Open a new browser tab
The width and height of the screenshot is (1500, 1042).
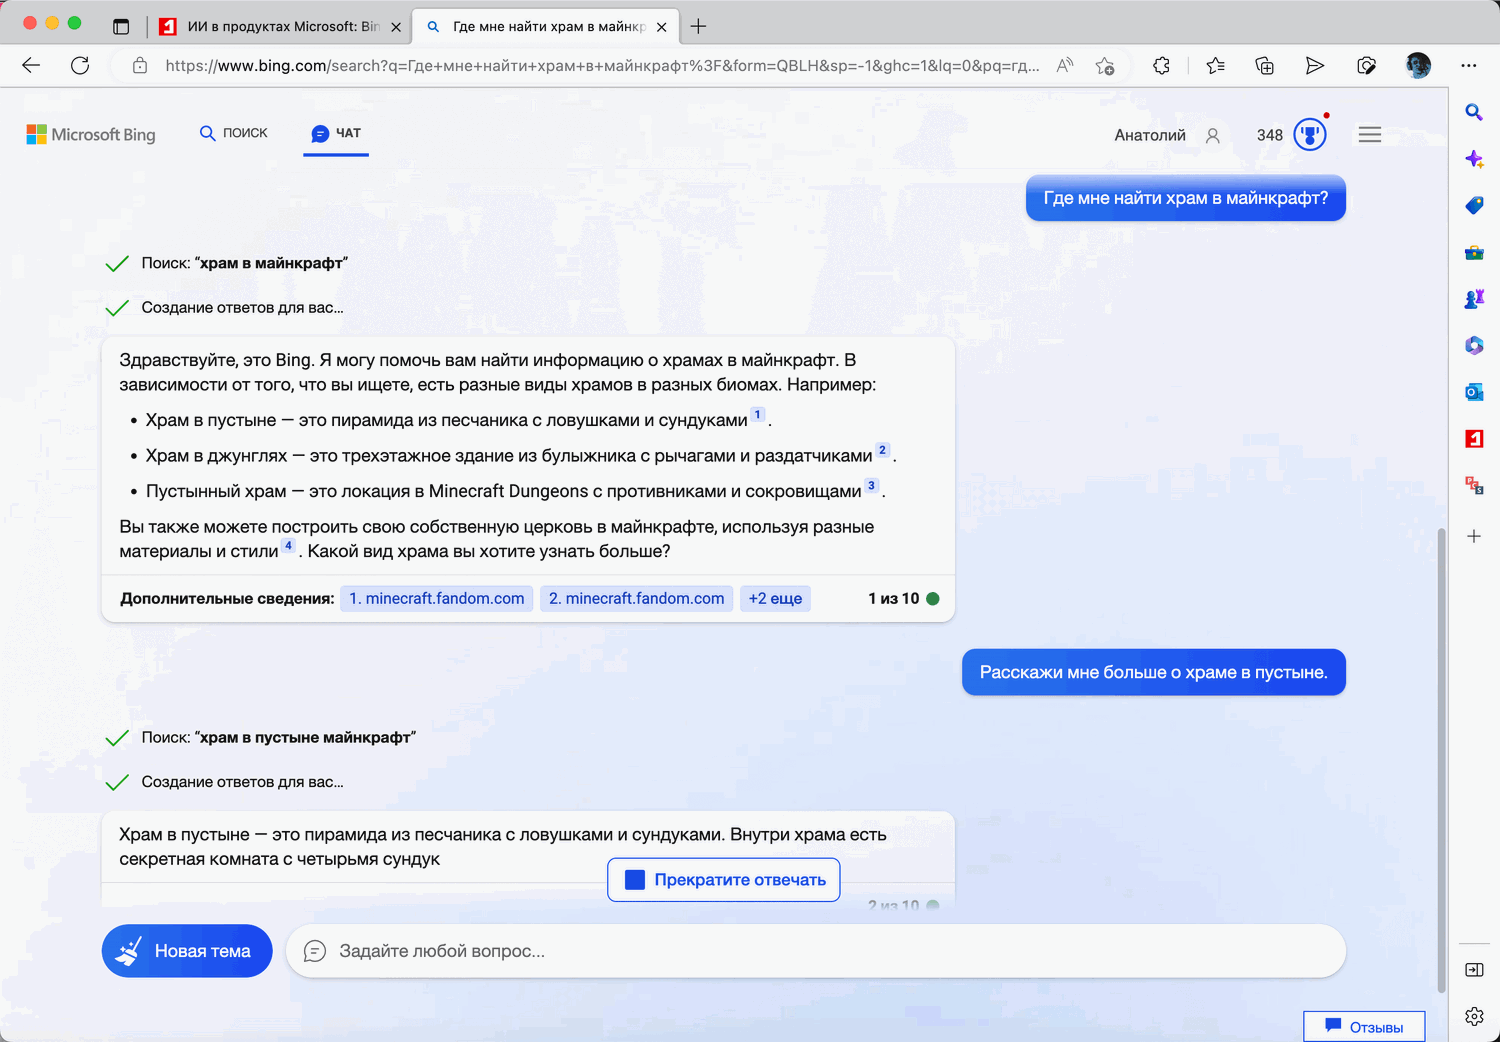point(699,26)
